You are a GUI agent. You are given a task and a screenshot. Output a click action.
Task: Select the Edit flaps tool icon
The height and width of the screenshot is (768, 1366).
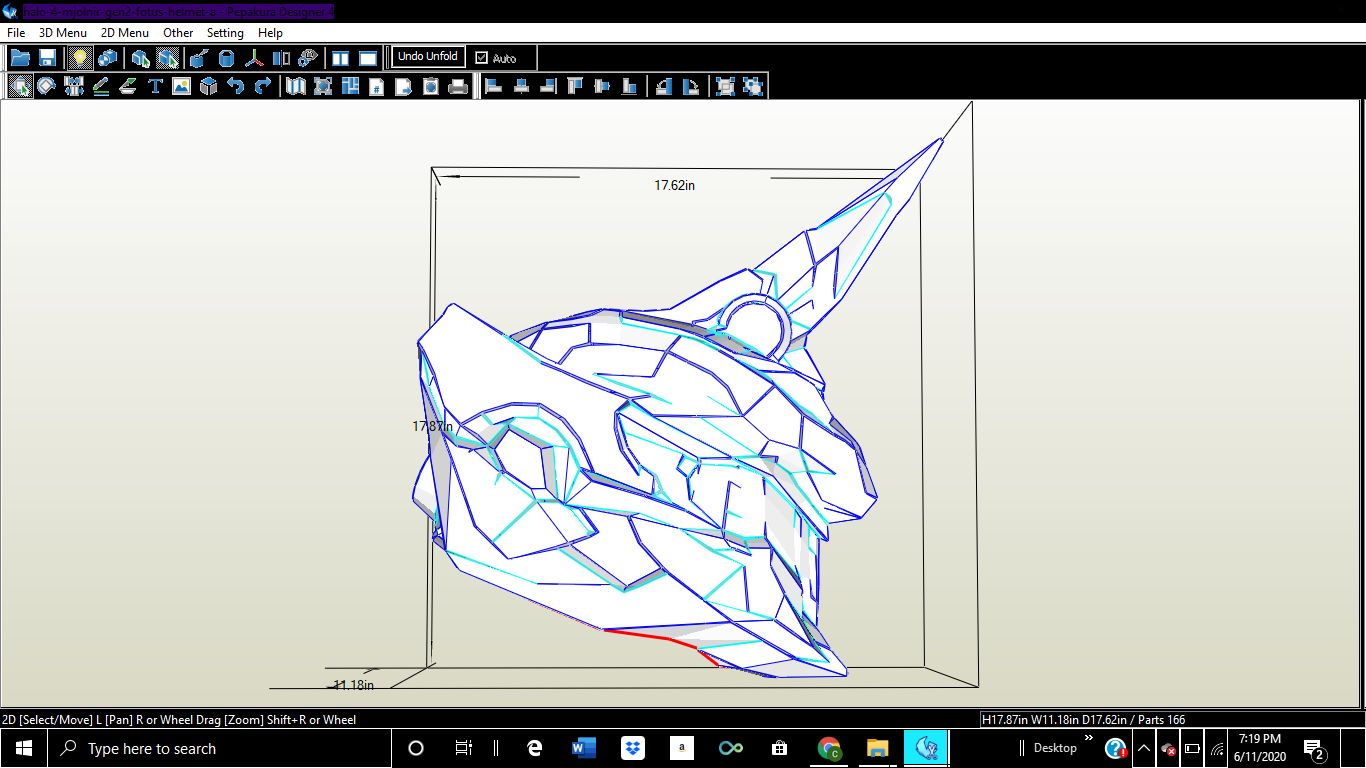(128, 86)
